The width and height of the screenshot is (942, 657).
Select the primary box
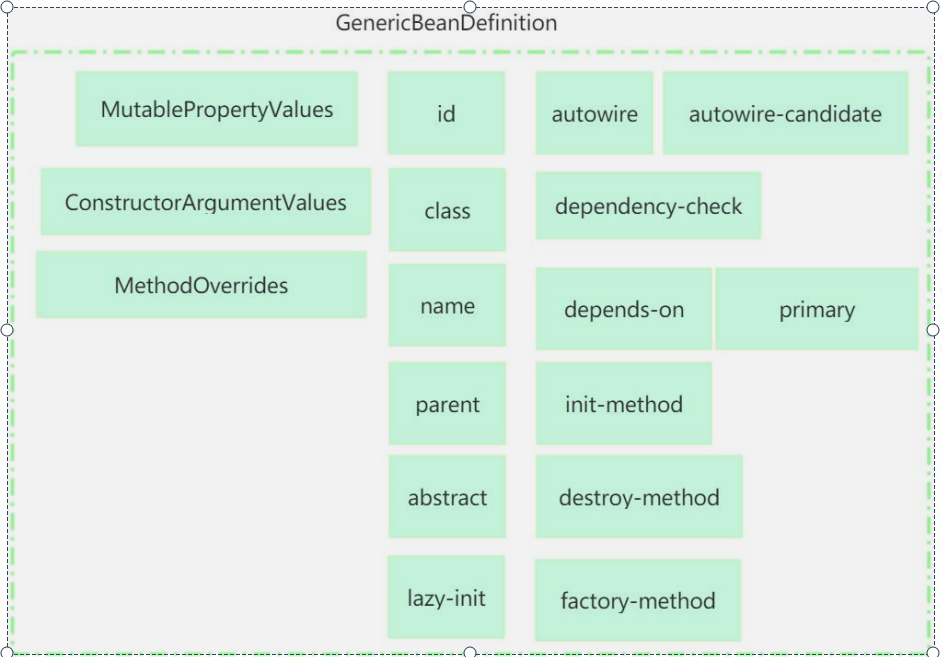click(817, 309)
